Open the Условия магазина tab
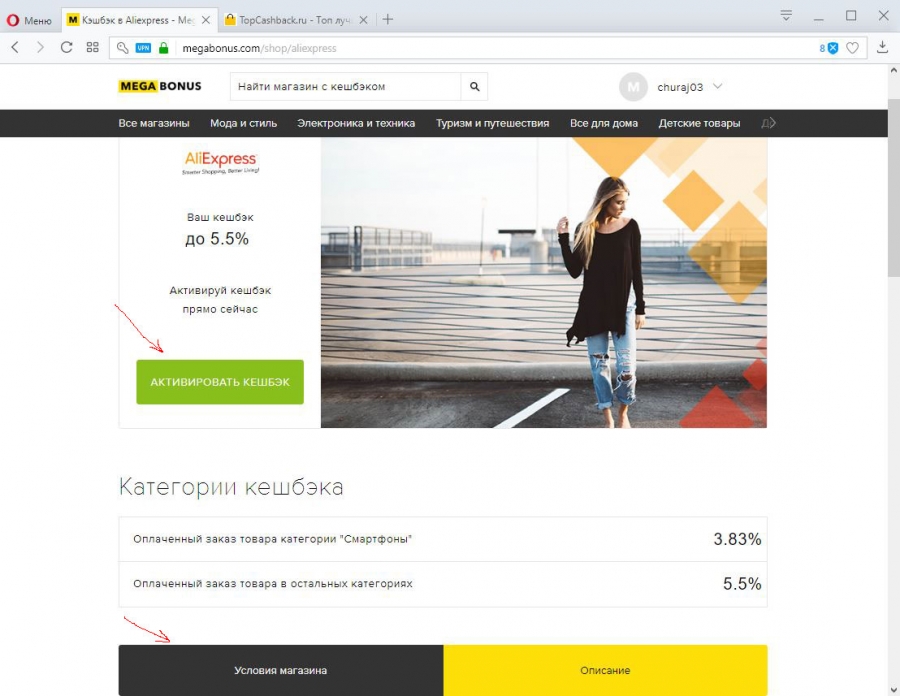900x696 pixels. 281,670
